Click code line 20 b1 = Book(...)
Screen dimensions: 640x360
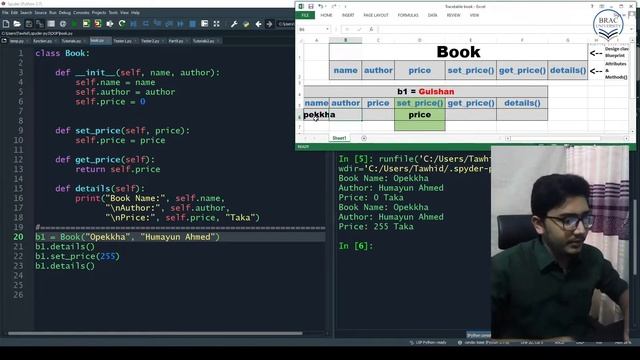click(127, 237)
